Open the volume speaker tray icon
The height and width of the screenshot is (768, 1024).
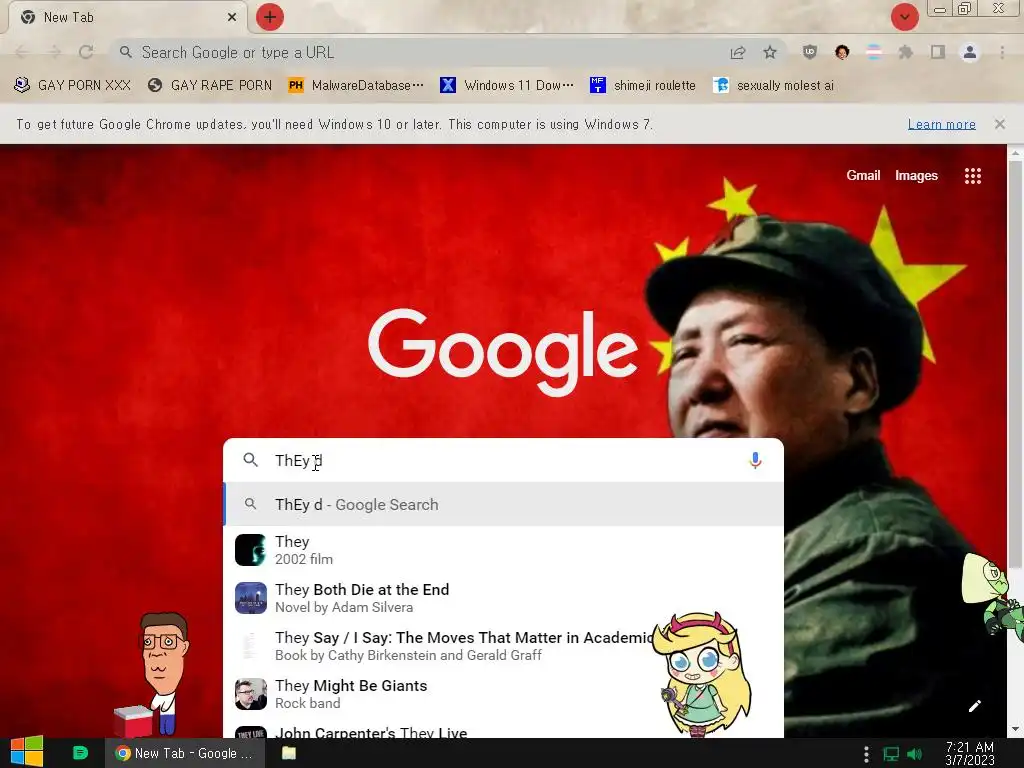pos(914,754)
